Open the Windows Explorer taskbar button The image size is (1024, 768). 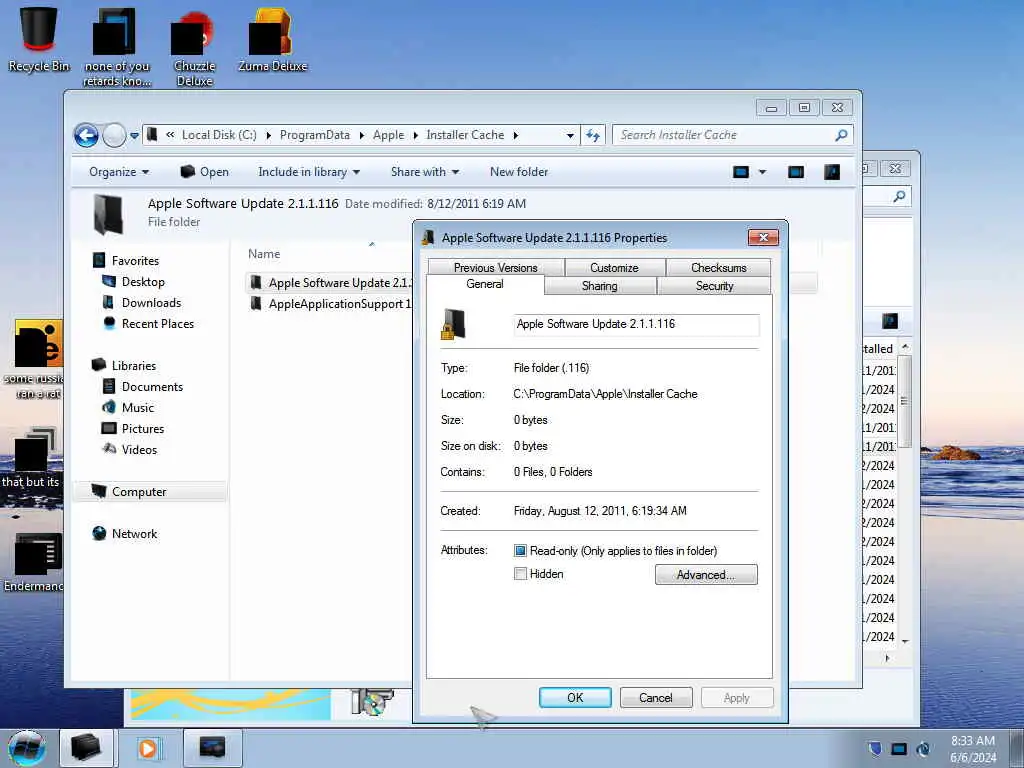pos(86,748)
